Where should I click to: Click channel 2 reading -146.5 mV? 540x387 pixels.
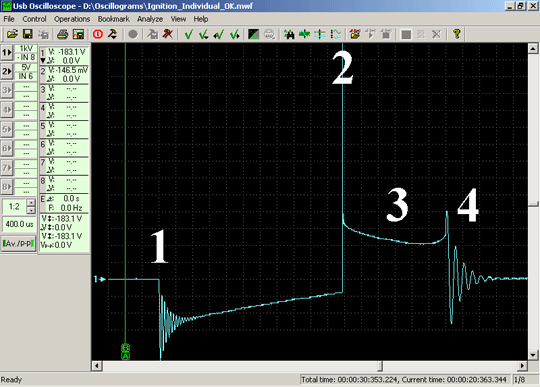[72, 70]
